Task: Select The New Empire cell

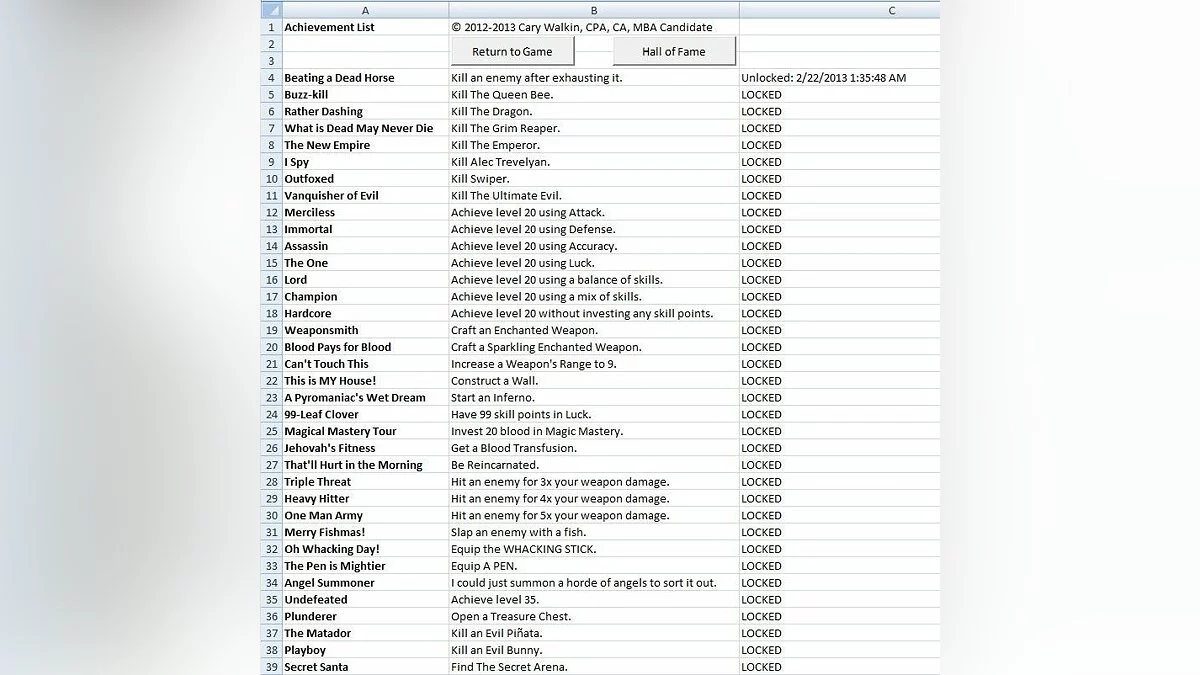Action: click(365, 145)
